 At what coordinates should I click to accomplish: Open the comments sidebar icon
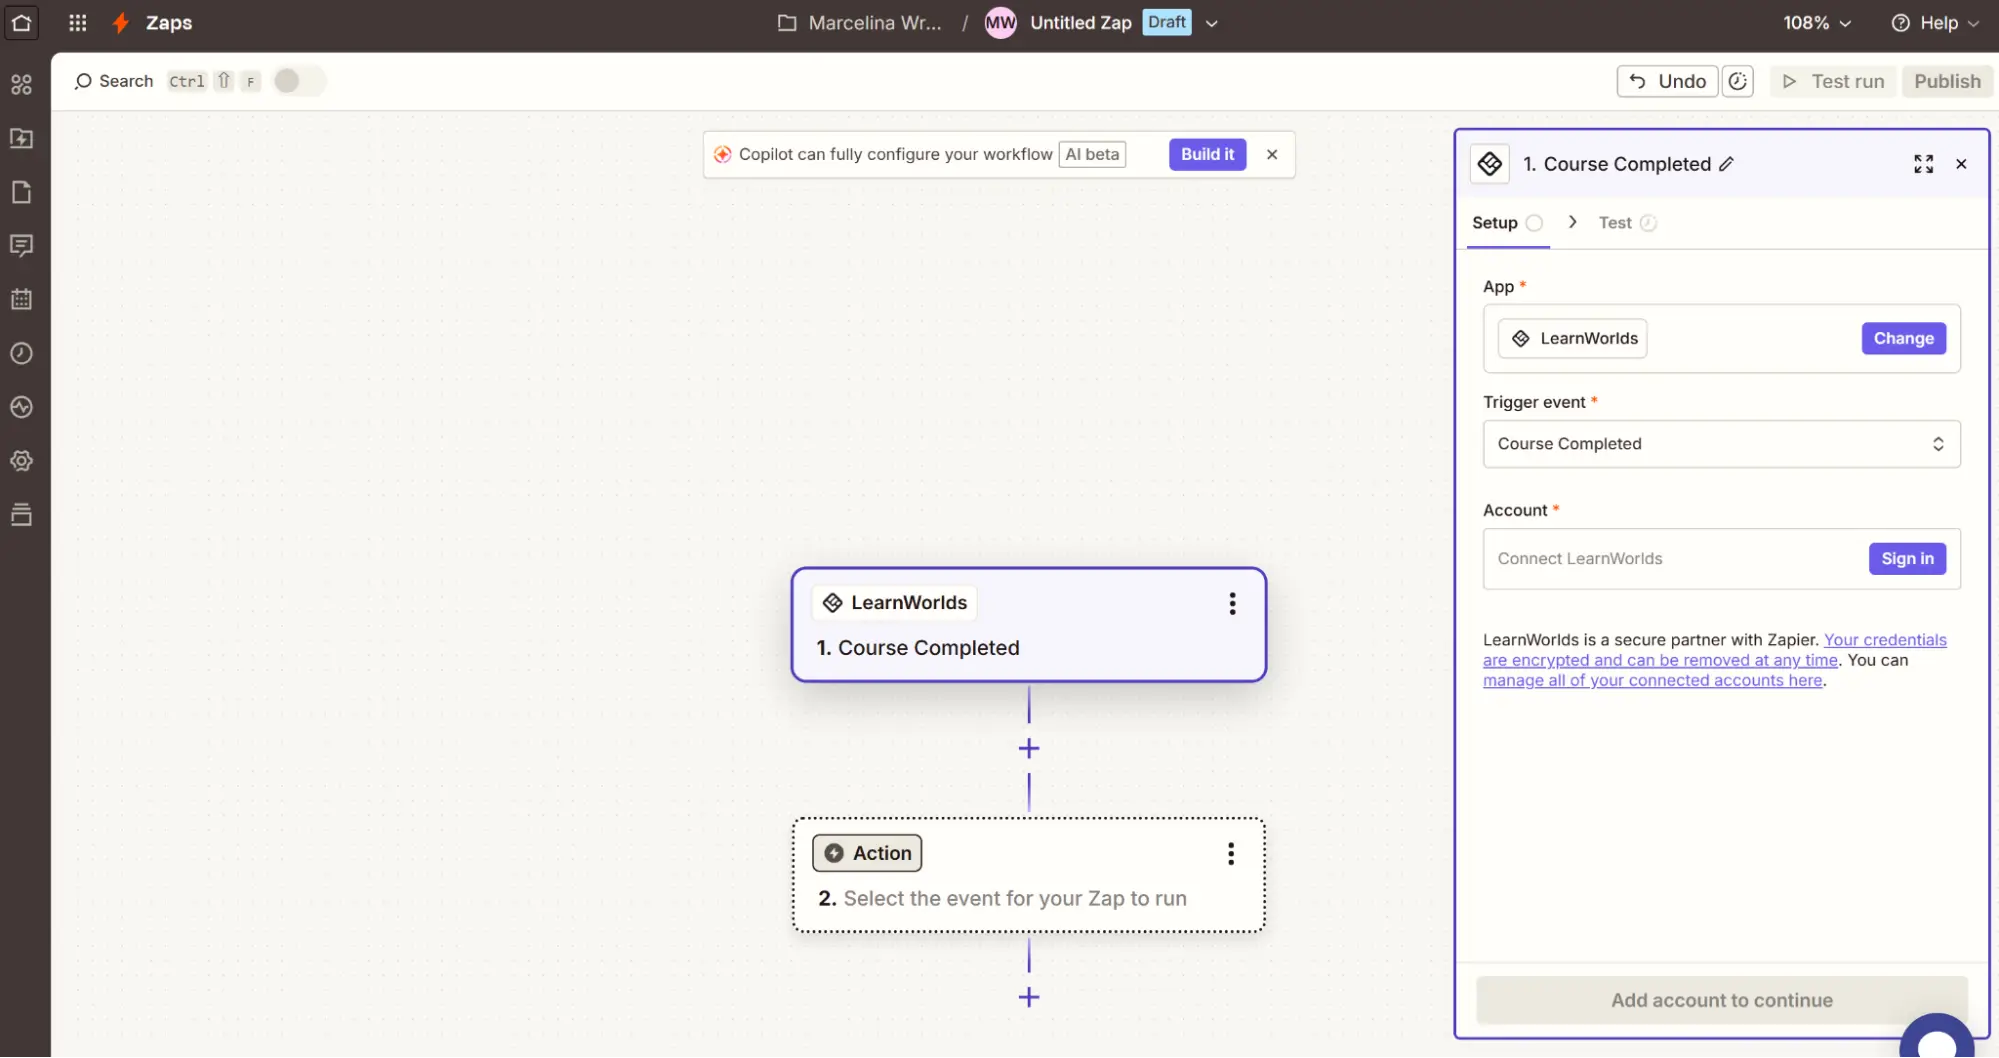click(21, 246)
